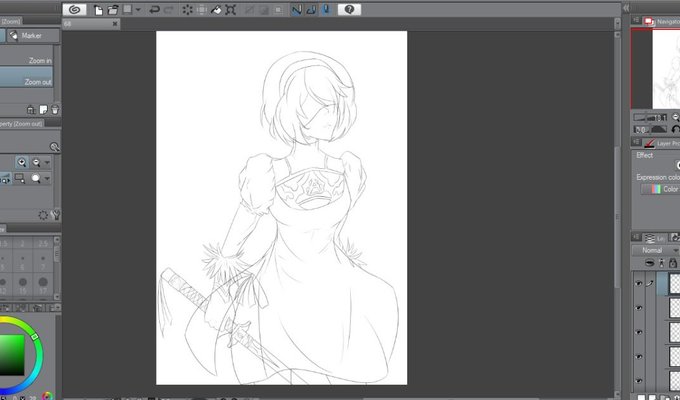680x400 pixels.
Task: Hide the third layer eye icon
Action: coord(639,332)
